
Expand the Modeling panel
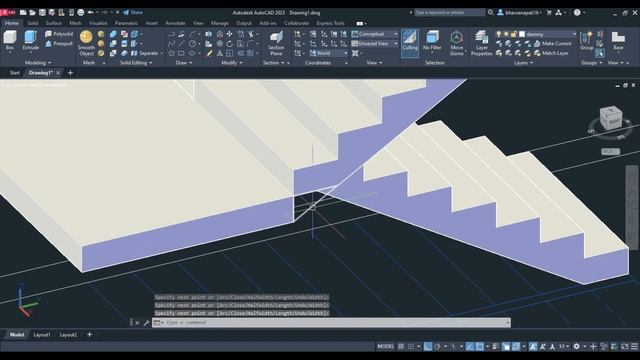(x=38, y=63)
